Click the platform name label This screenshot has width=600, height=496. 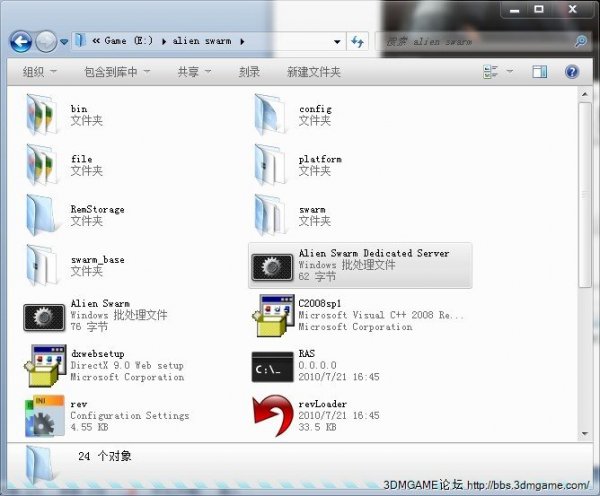coord(320,159)
